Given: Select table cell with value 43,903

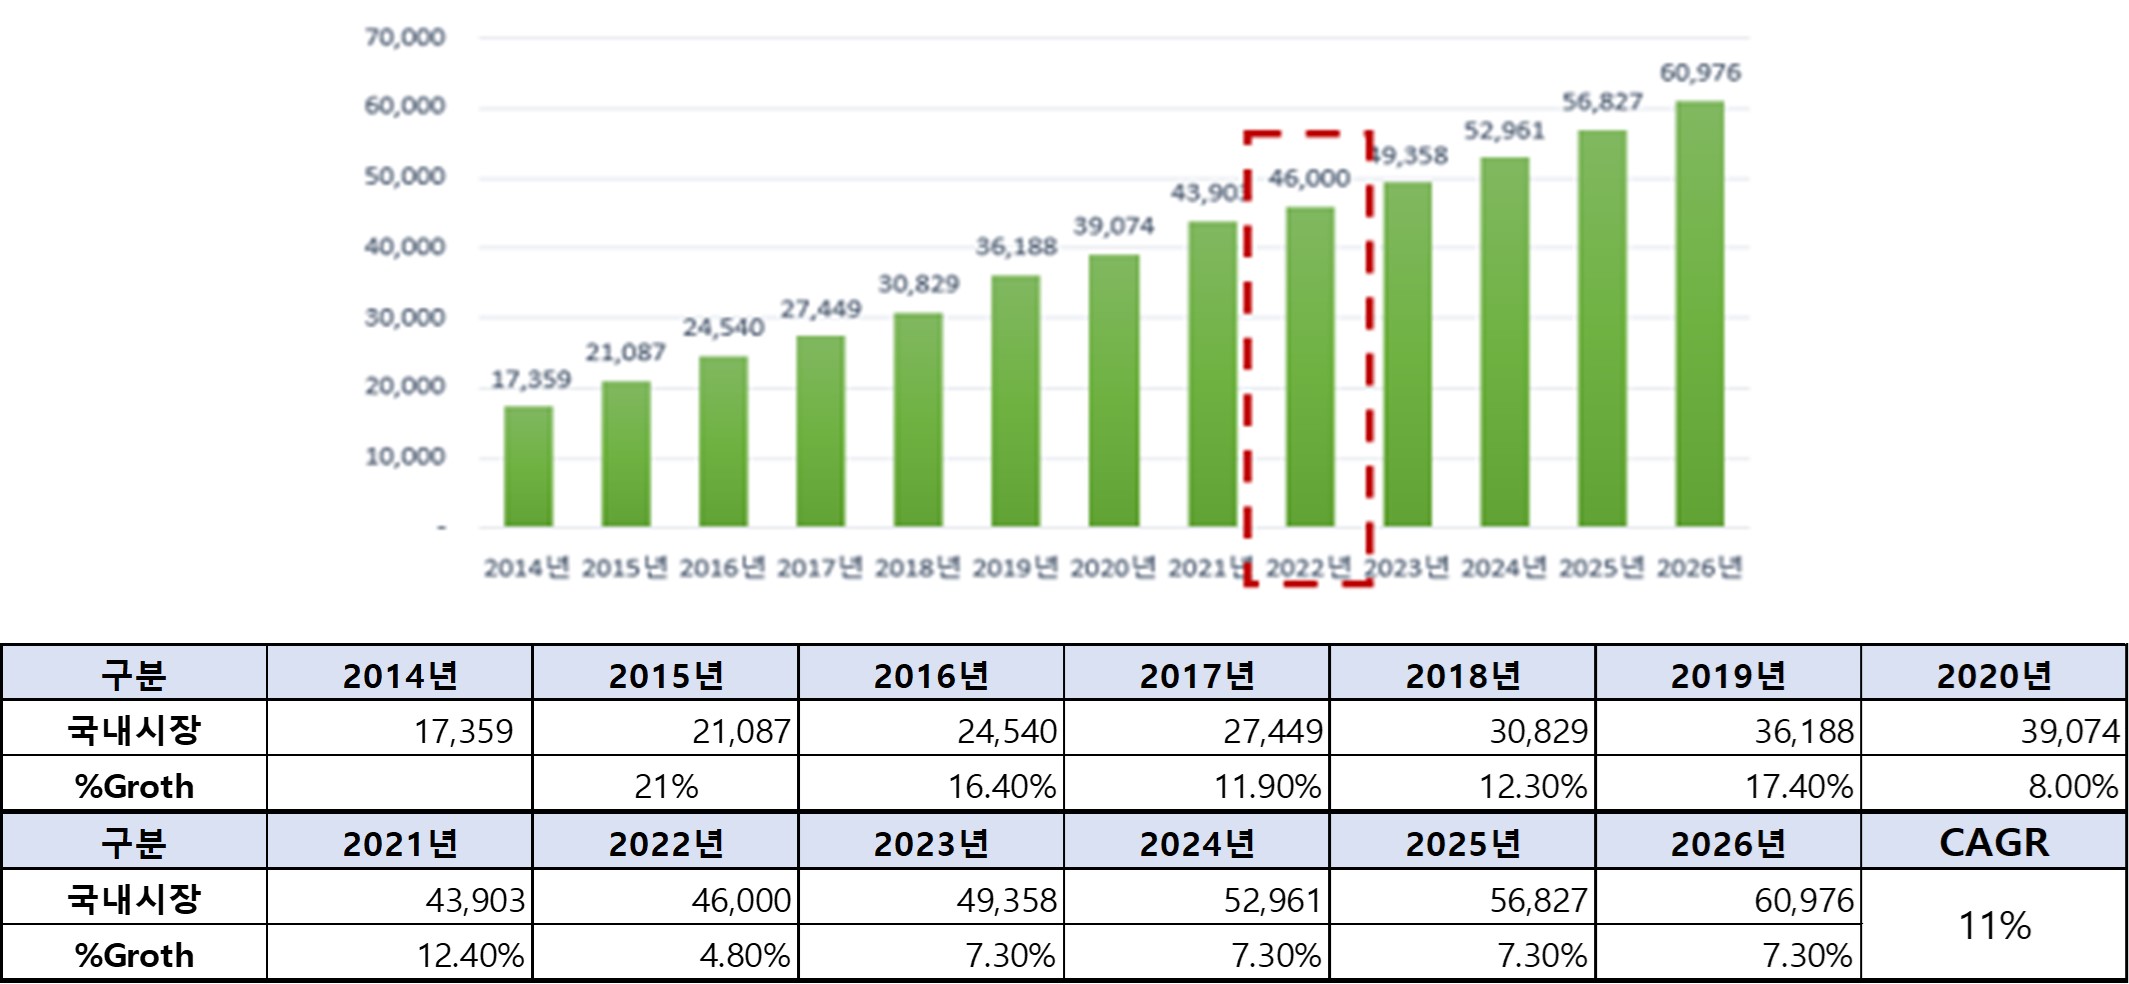Looking at the screenshot, I should pos(399,897).
